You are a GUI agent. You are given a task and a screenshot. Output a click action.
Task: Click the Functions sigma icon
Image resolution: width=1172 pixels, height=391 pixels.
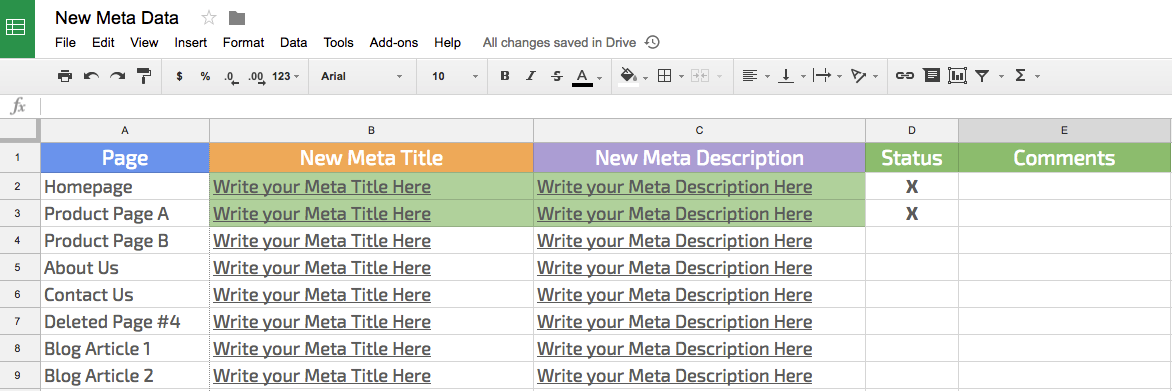[x=1020, y=76]
